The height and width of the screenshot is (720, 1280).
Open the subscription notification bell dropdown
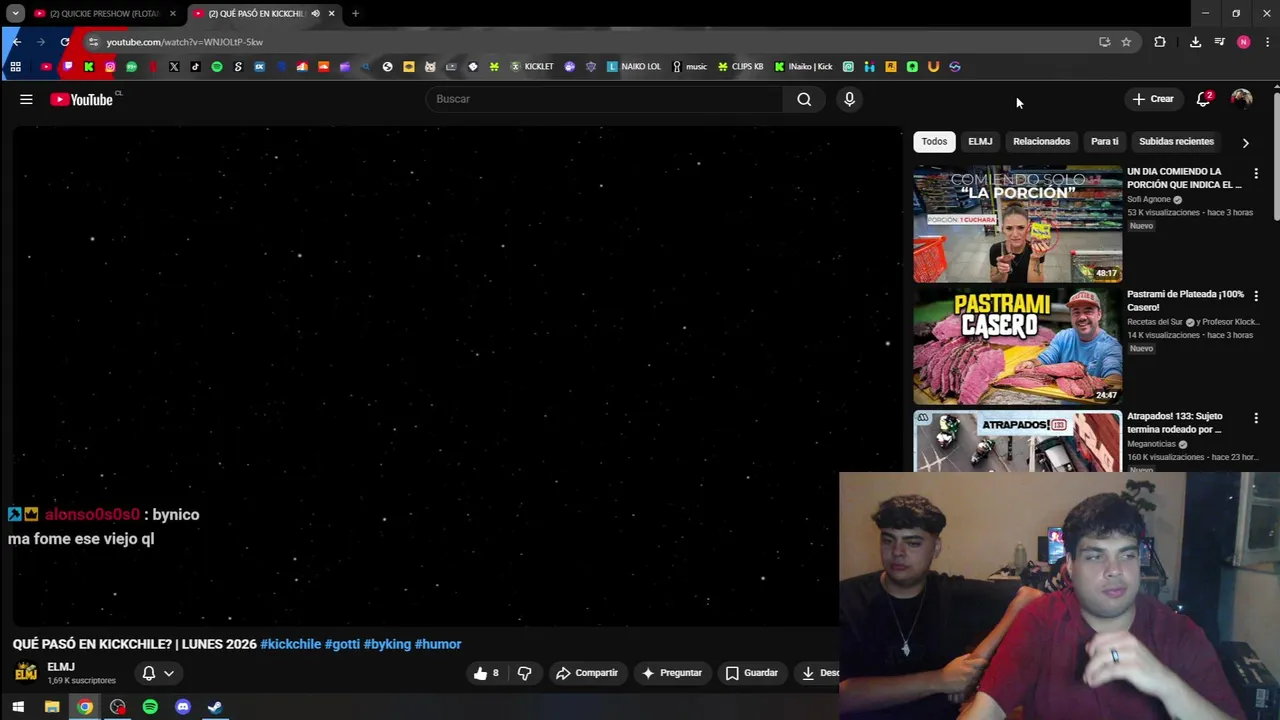158,673
